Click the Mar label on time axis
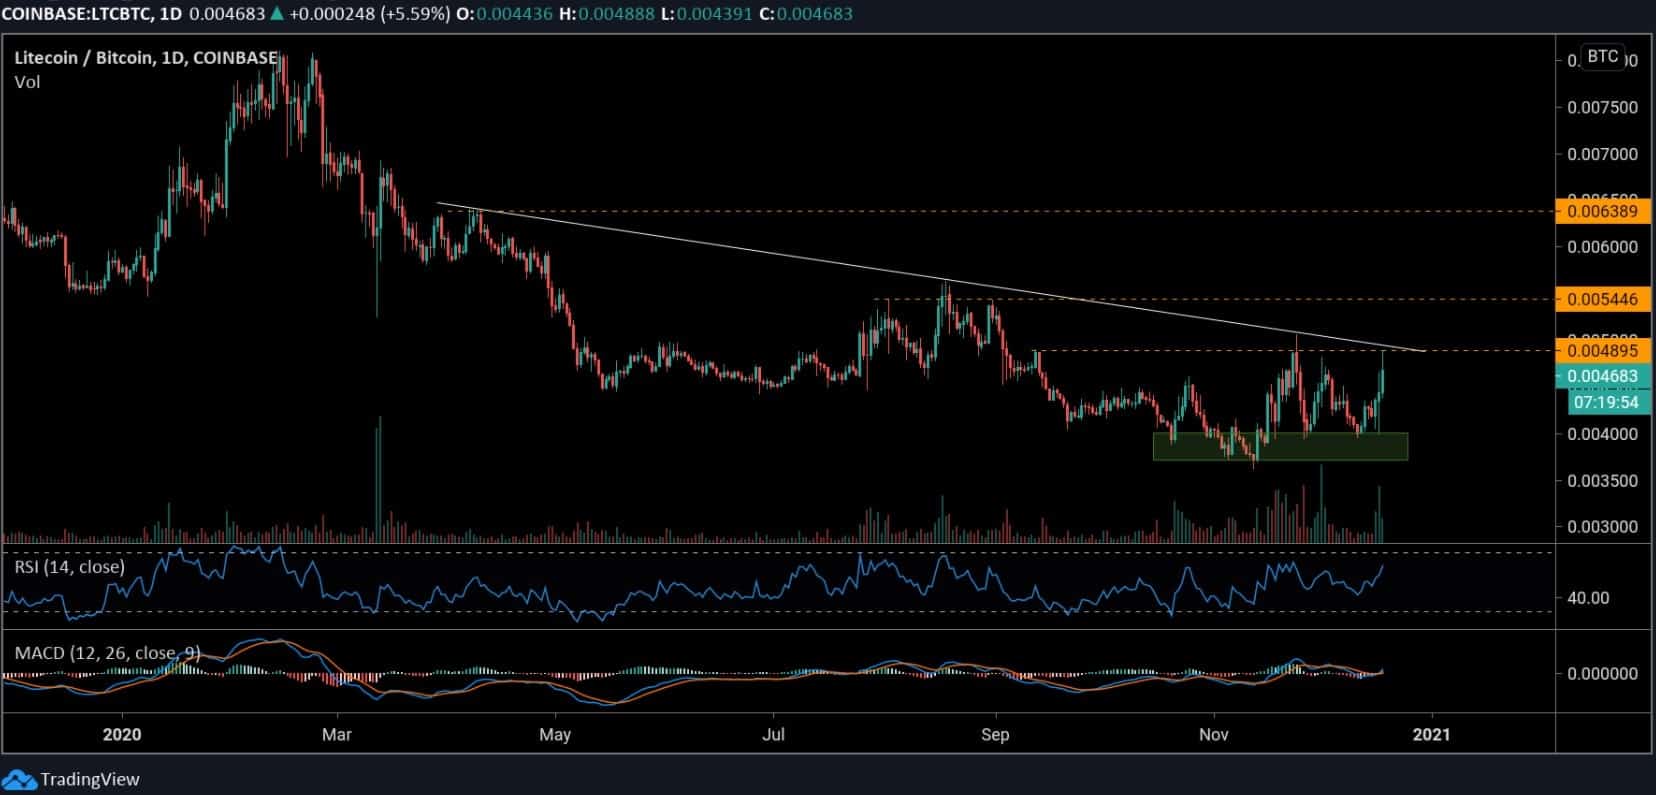 pos(337,734)
